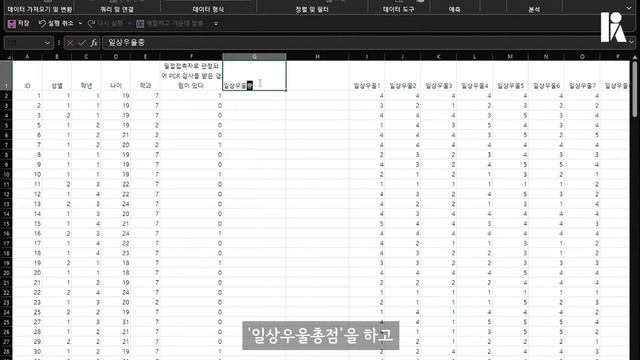Click the Save (저장) icon

[12, 24]
